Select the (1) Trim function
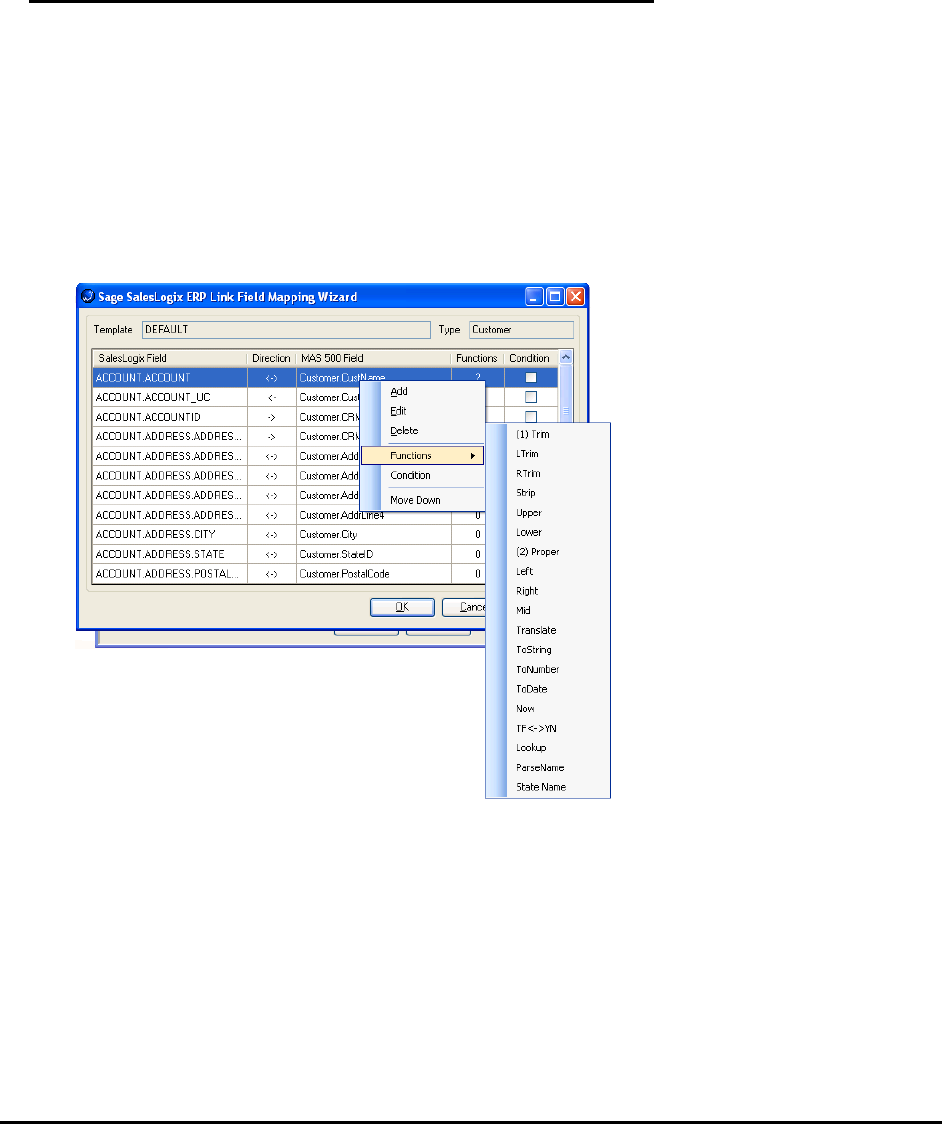 pyautogui.click(x=548, y=434)
